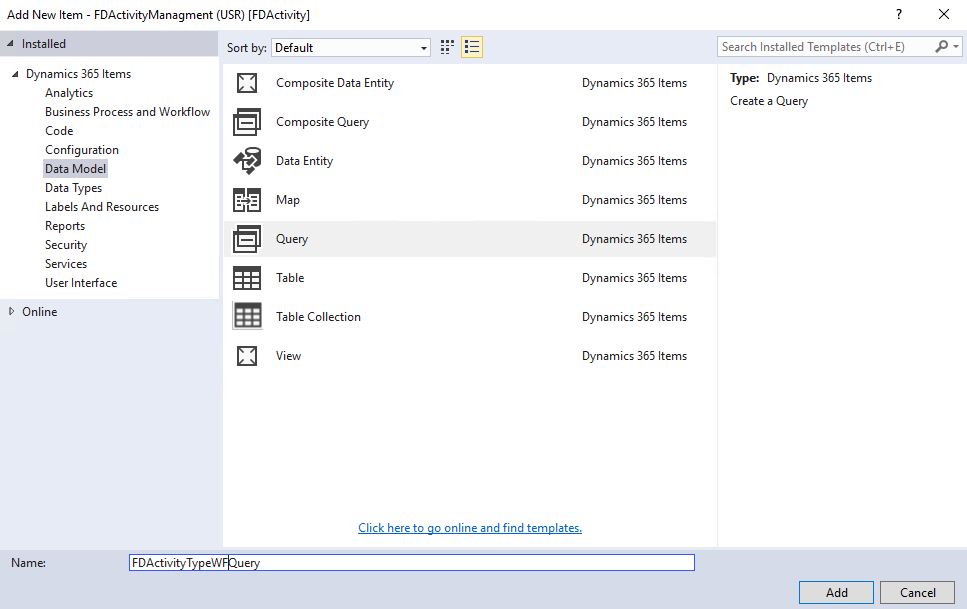967x609 pixels.
Task: Select the Composite Query label
Action: (x=323, y=122)
